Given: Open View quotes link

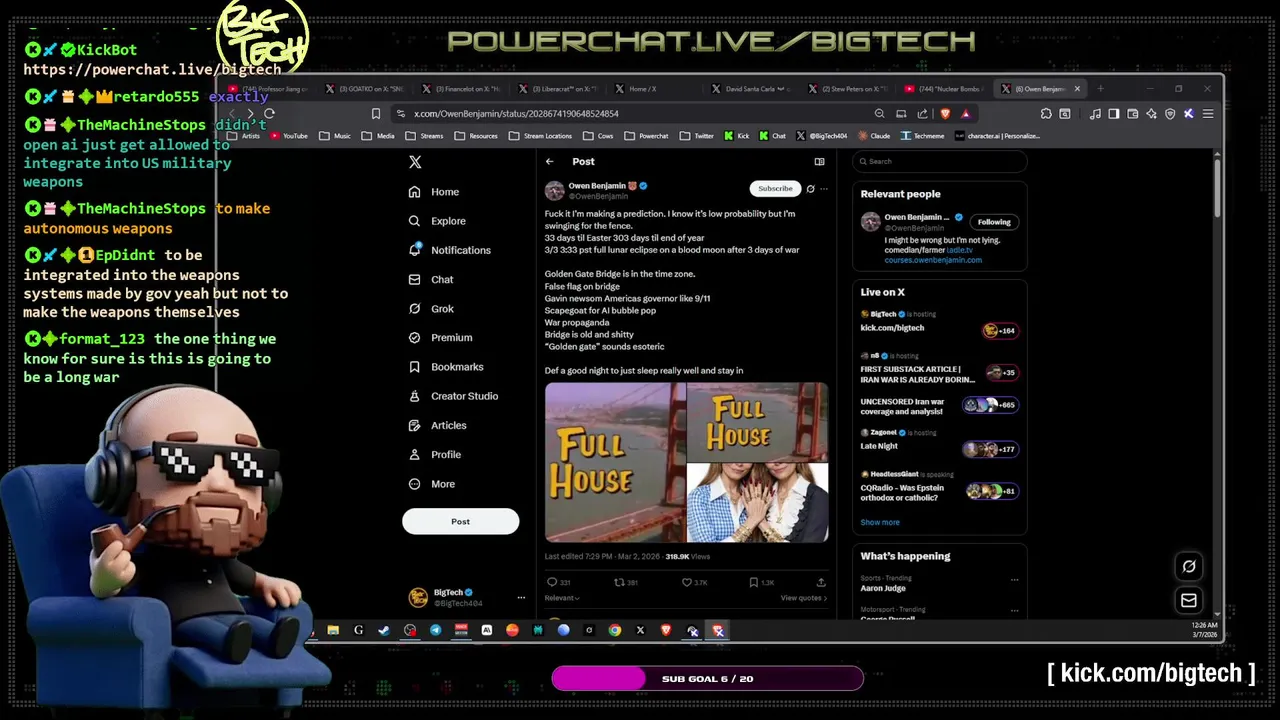Looking at the screenshot, I should 804,598.
